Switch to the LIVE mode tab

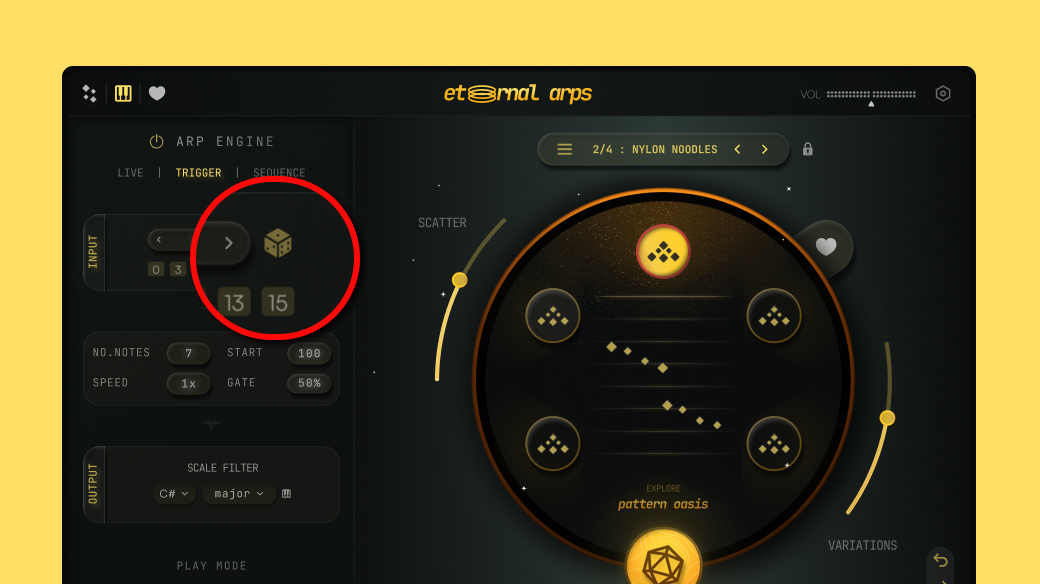coord(130,173)
